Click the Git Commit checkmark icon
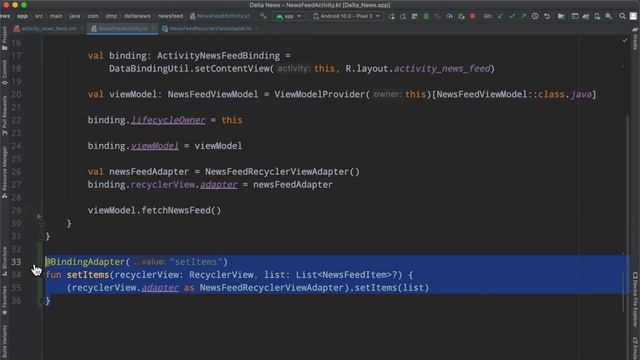640x360 pixels. pyautogui.click(x=512, y=16)
